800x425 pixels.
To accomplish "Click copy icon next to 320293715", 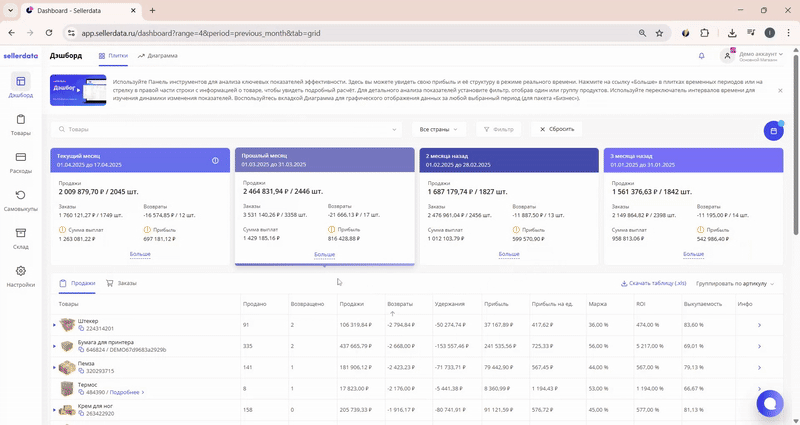I will [81, 371].
